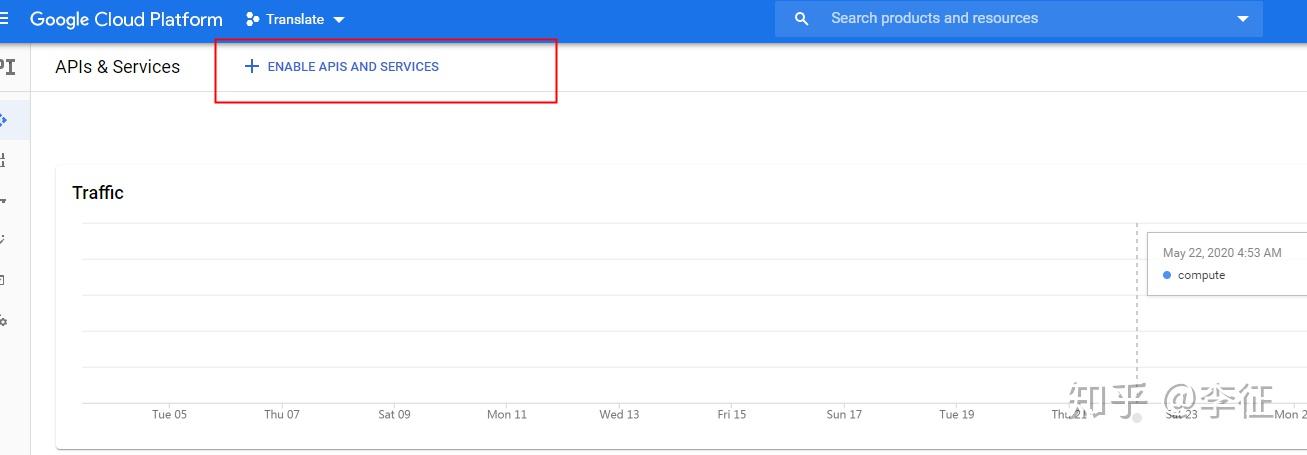Click ENABLE APIS AND SERVICES button

[x=342, y=67]
